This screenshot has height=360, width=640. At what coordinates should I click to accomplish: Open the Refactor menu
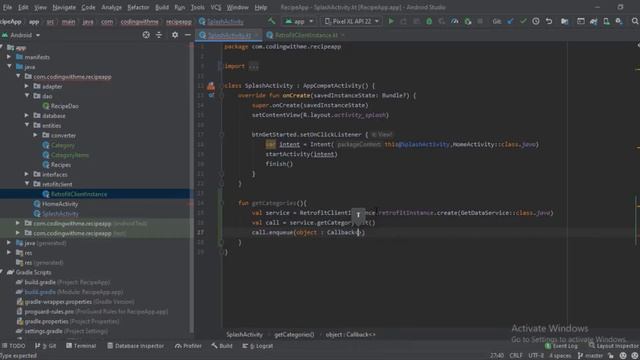138,7
